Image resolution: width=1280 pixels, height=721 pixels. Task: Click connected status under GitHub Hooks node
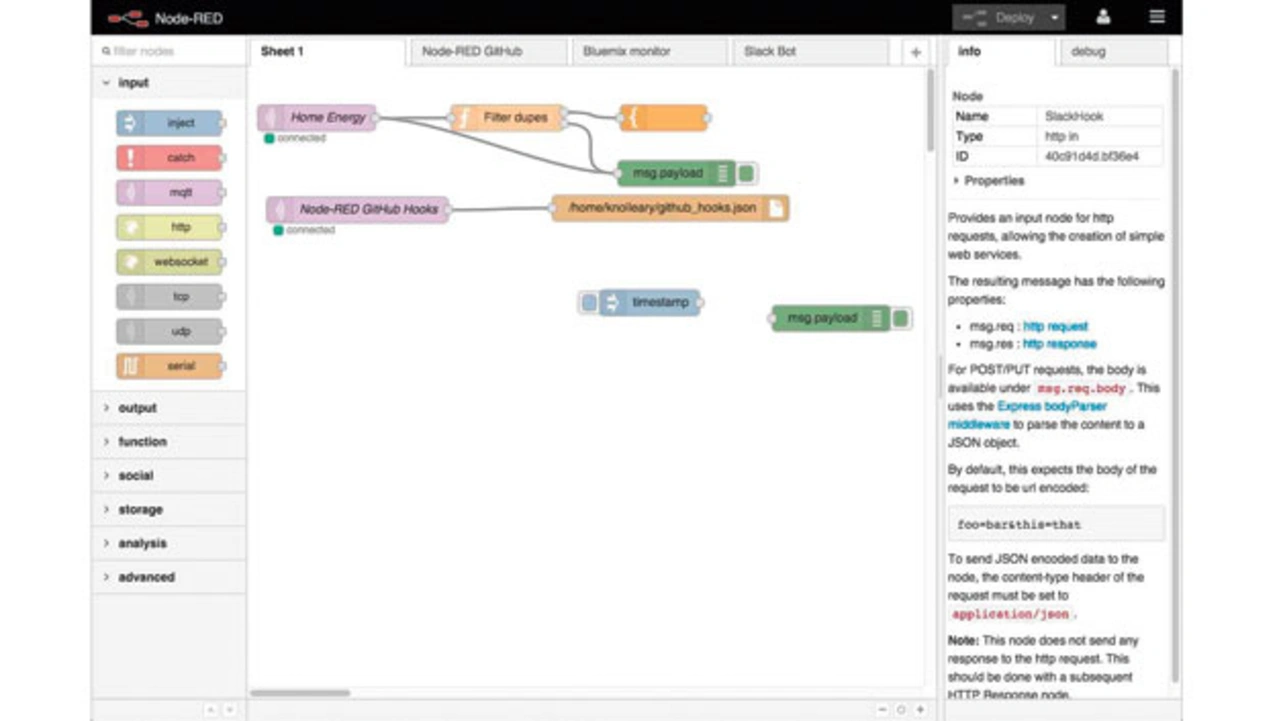(304, 231)
